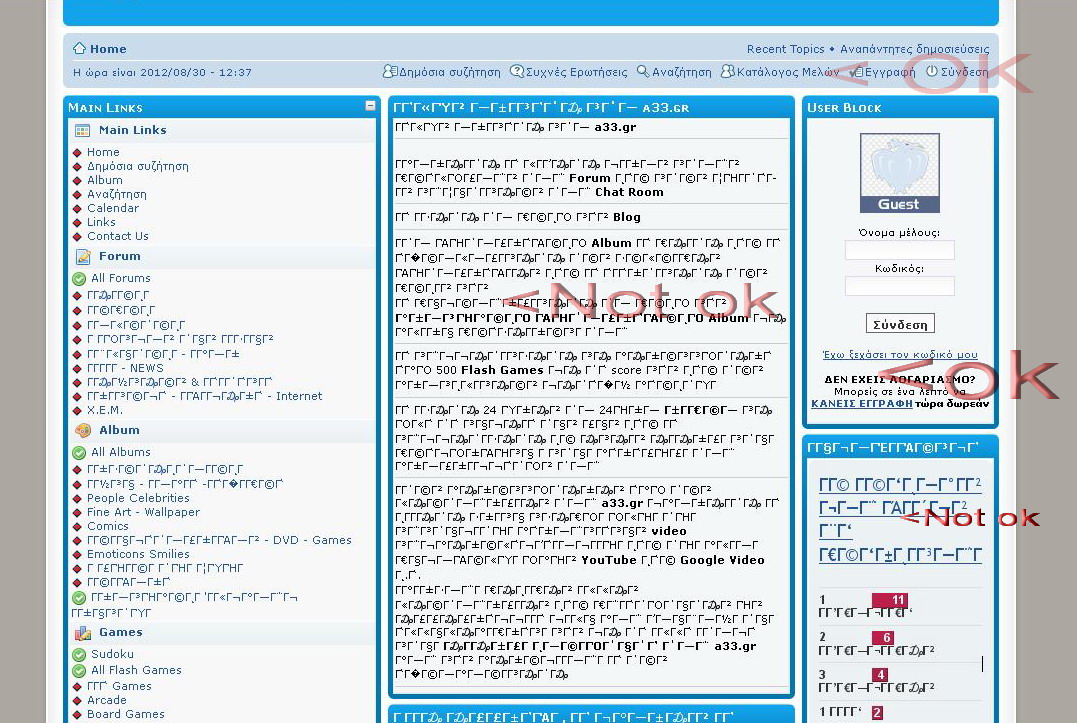Open the Calendar entry in Main Links

click(x=112, y=208)
